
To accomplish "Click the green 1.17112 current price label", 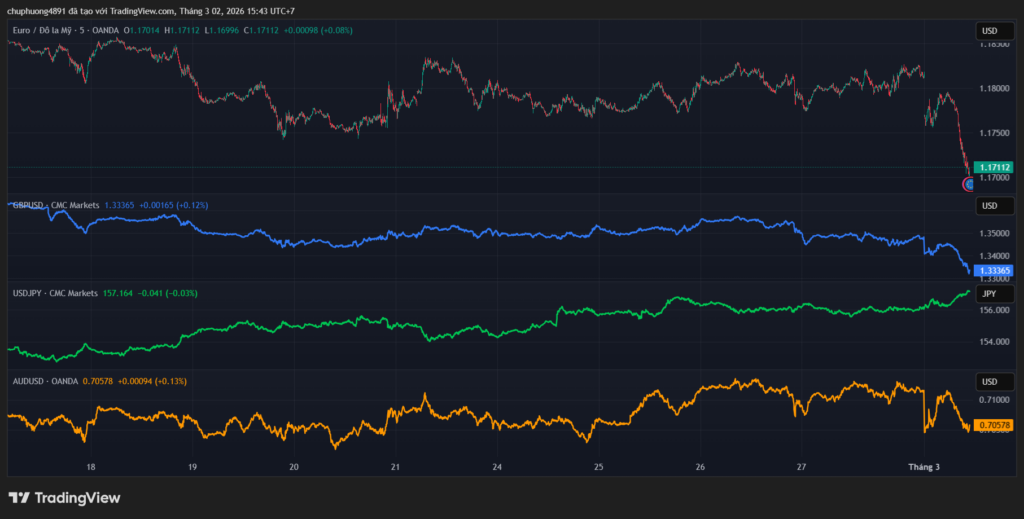I will [995, 167].
